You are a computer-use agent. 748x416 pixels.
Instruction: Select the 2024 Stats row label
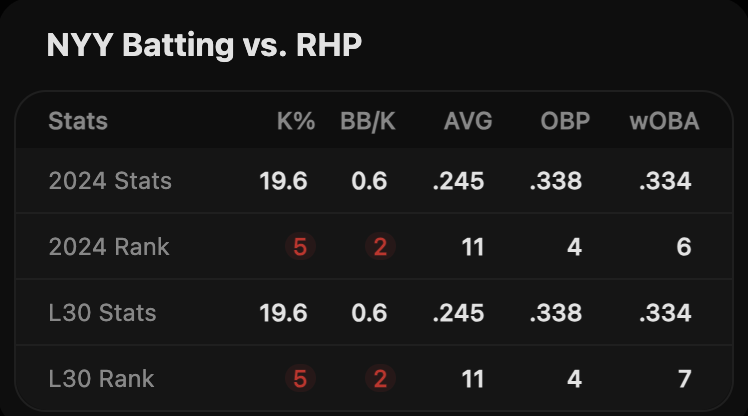click(x=110, y=181)
